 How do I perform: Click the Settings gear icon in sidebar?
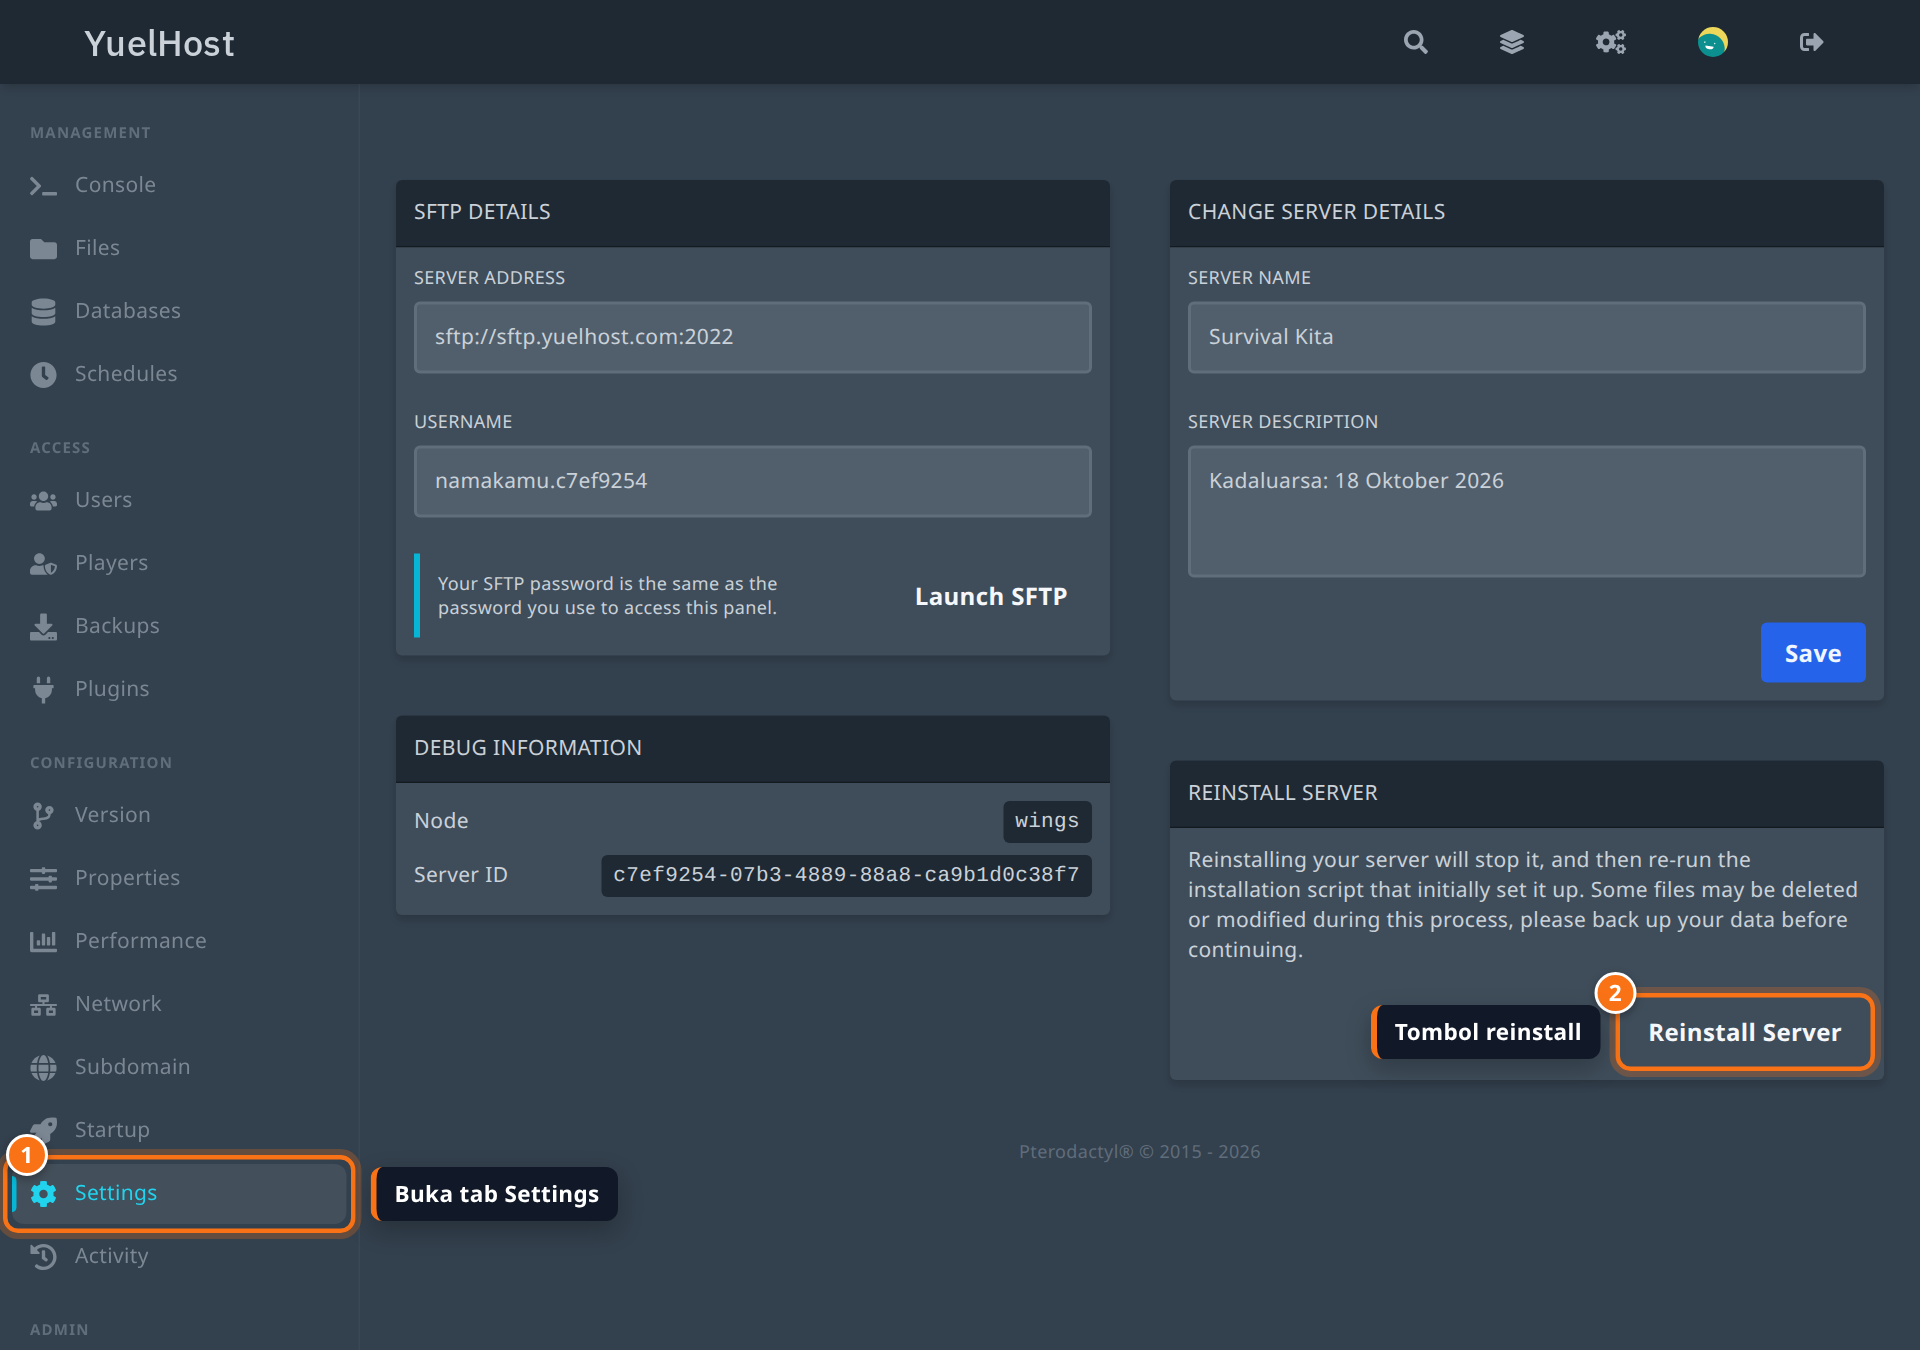coord(43,1194)
